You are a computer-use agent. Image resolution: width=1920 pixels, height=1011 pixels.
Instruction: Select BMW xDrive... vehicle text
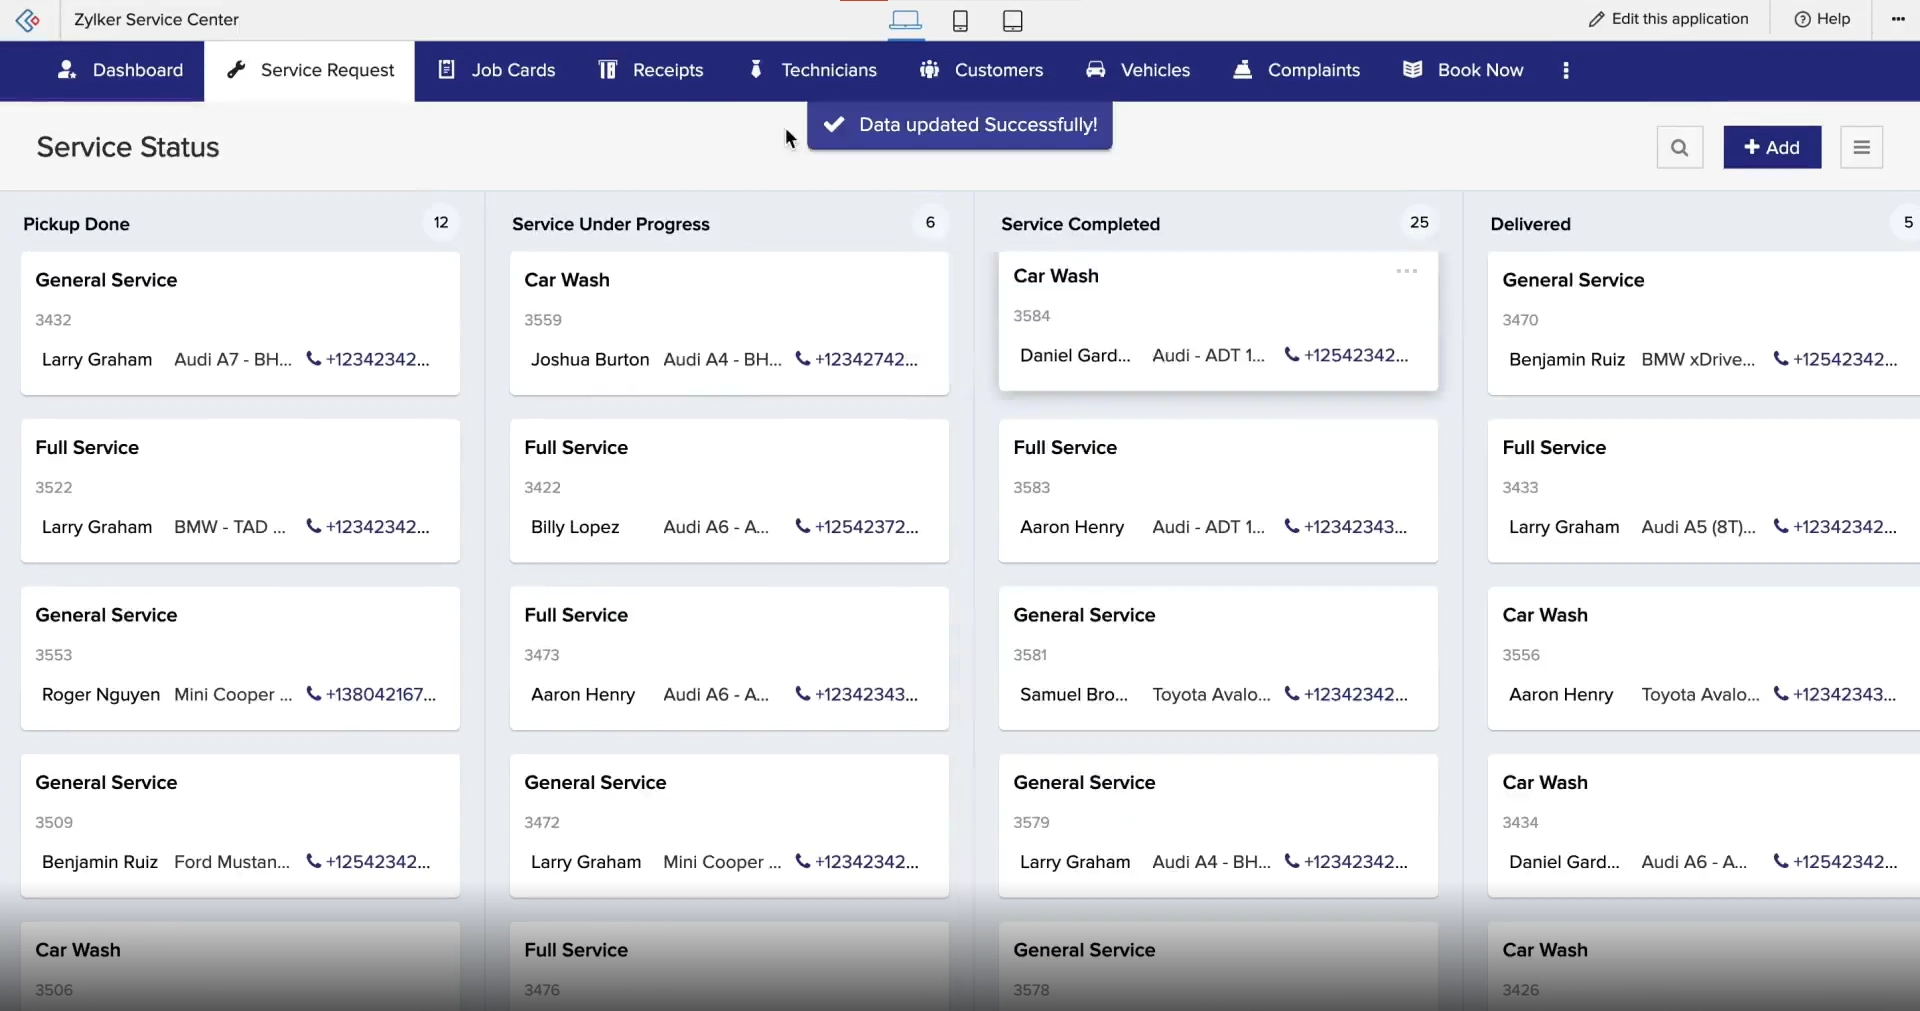1698,359
